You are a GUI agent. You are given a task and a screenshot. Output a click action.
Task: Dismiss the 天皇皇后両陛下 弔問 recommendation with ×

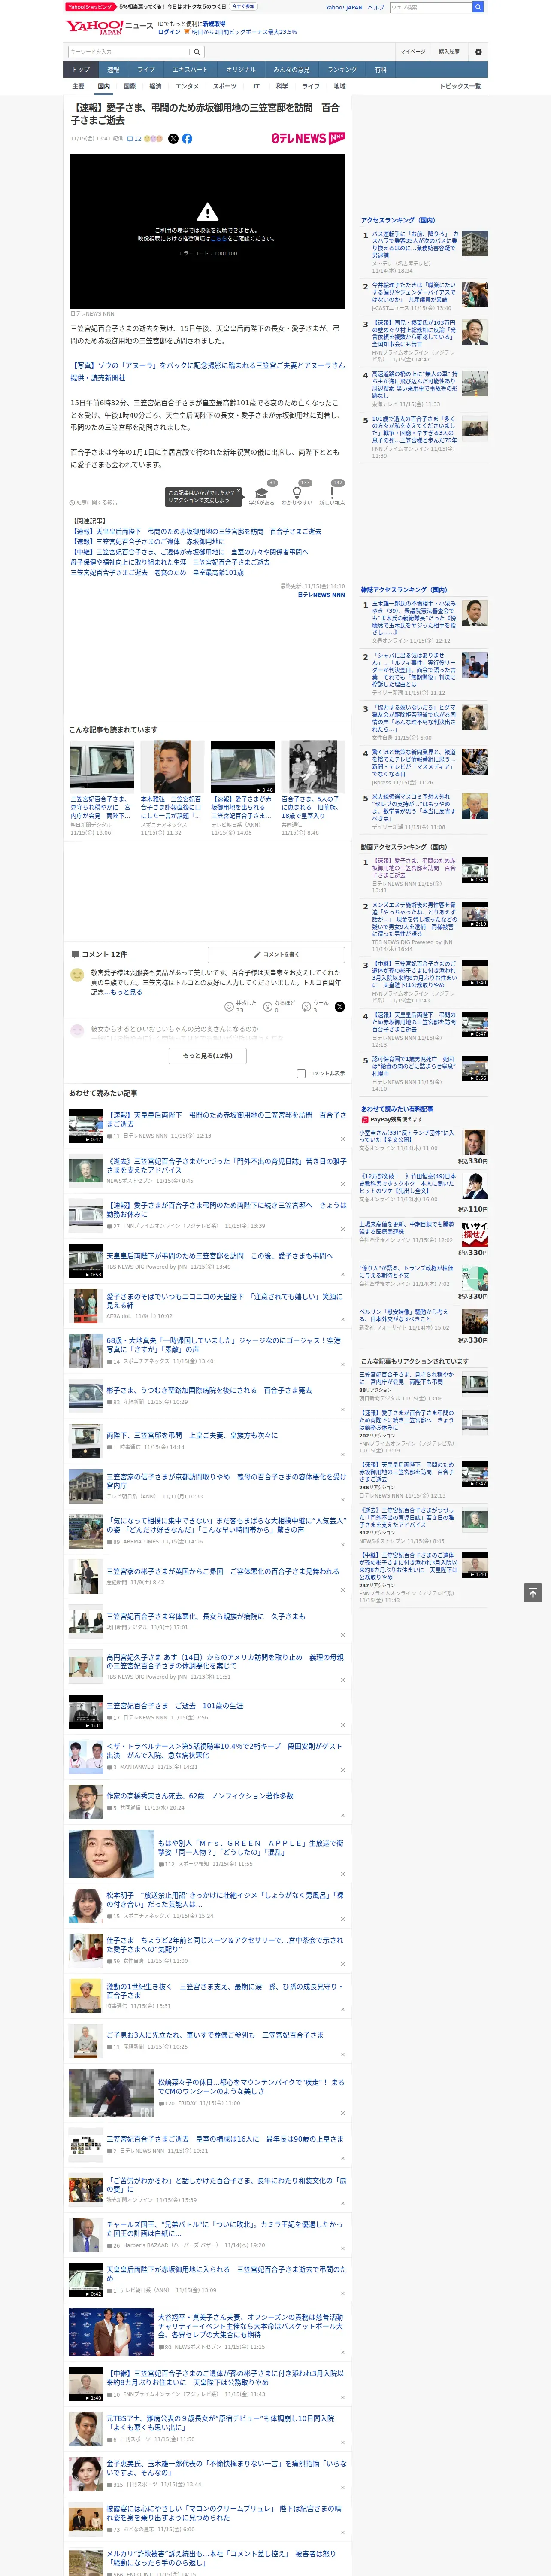(x=343, y=1138)
